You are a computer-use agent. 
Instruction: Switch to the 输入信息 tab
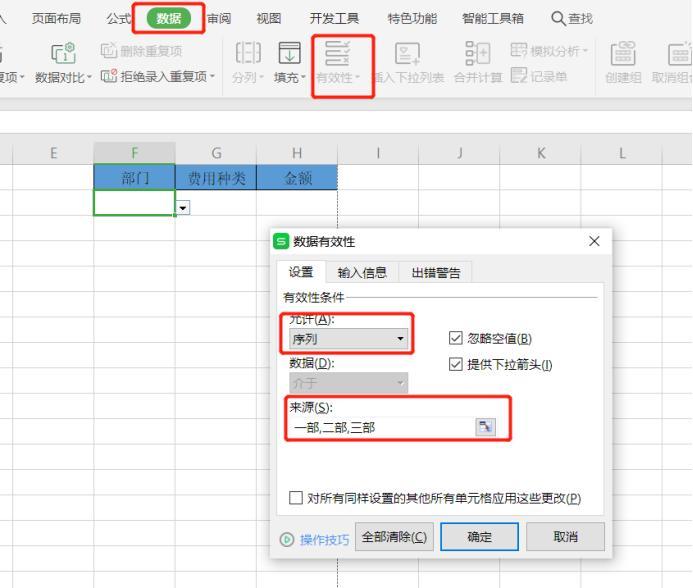362,272
